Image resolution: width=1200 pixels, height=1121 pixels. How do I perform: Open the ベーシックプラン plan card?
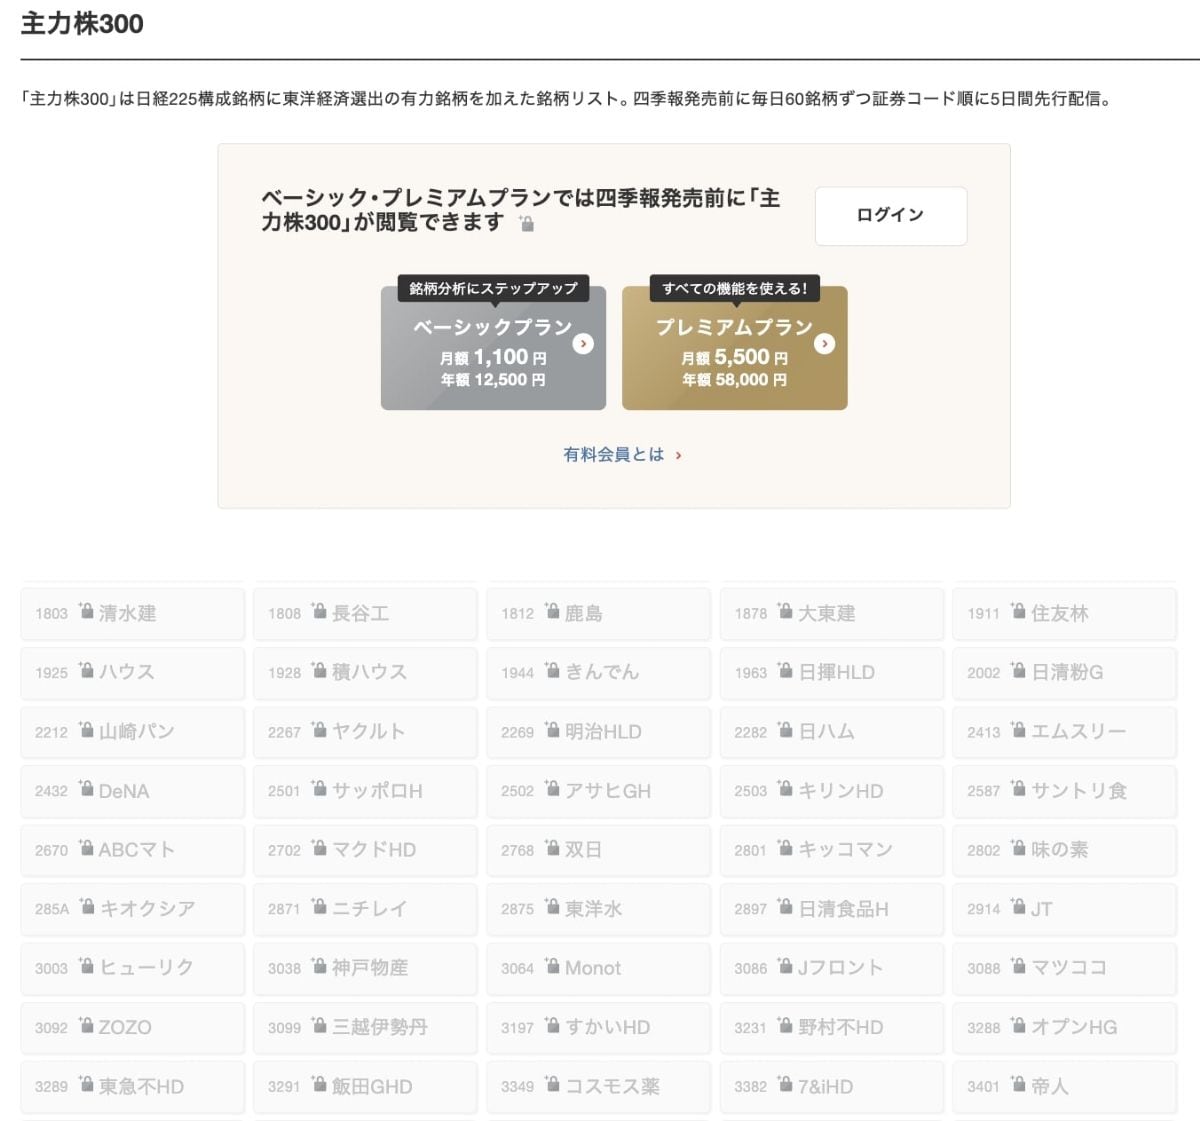coord(493,348)
